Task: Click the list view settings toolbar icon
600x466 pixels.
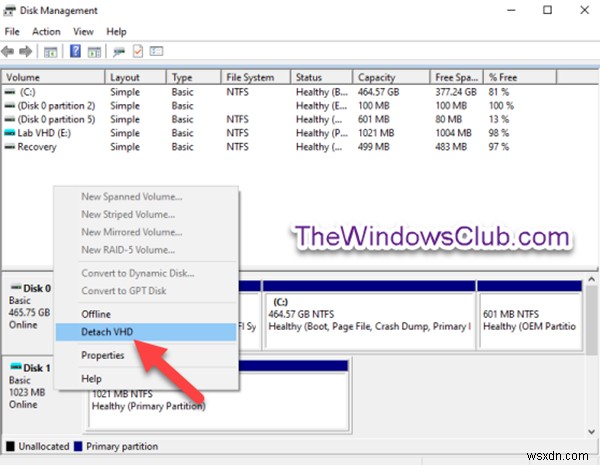Action: (156, 51)
